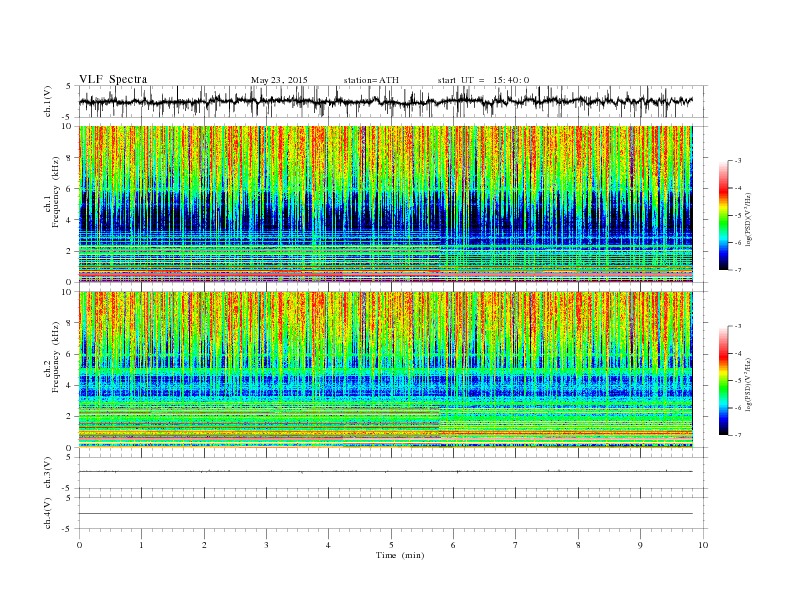Screen dimensions: 792x612
Task: Click the 'Time (min)' x-axis label
Action: tap(400, 555)
